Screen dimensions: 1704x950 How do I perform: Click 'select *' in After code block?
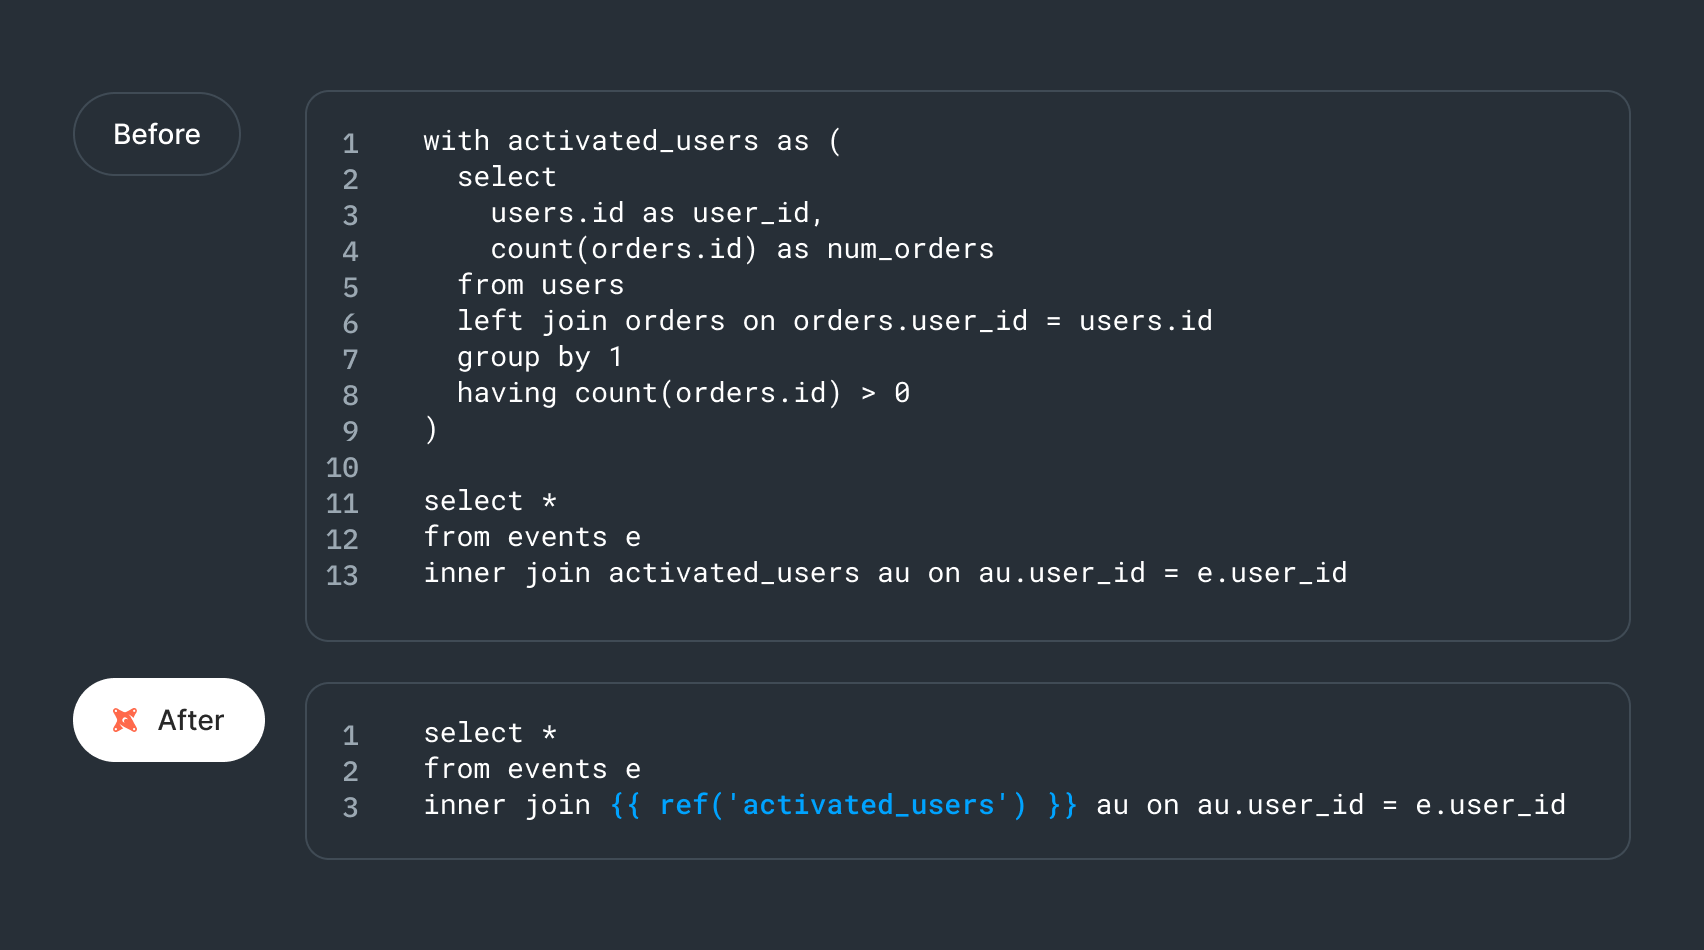pyautogui.click(x=490, y=733)
